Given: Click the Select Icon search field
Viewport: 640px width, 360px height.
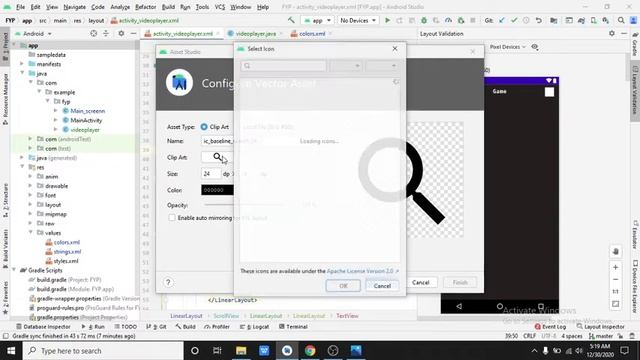Looking at the screenshot, I should click(283, 66).
